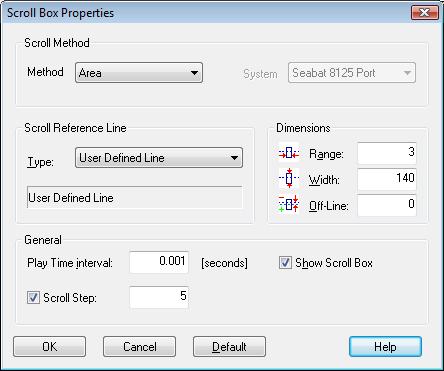
Task: Click the dialog title Scroll Box Properties
Action: [61, 13]
